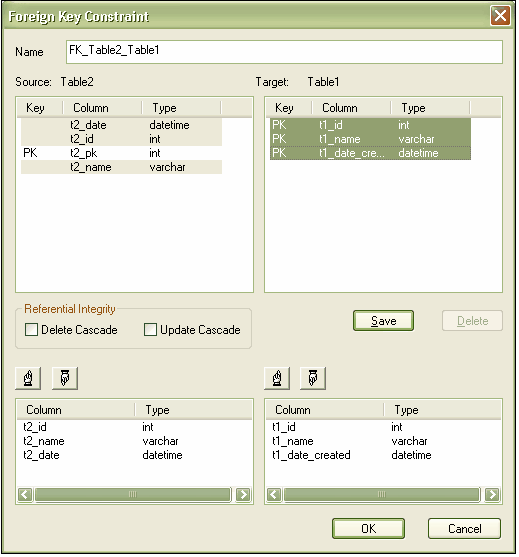Select the t1_id row in upper target list
This screenshot has width=519, height=557.
[371, 125]
